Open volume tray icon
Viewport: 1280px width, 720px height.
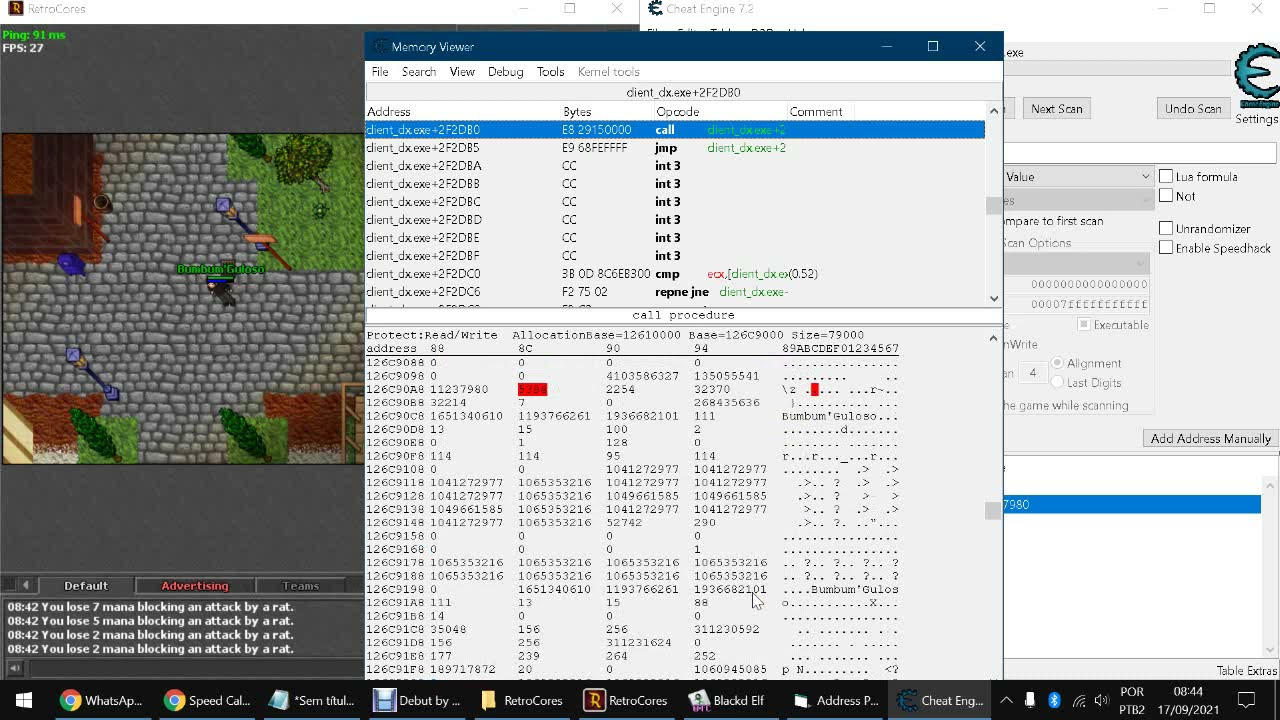pyautogui.click(x=1102, y=700)
